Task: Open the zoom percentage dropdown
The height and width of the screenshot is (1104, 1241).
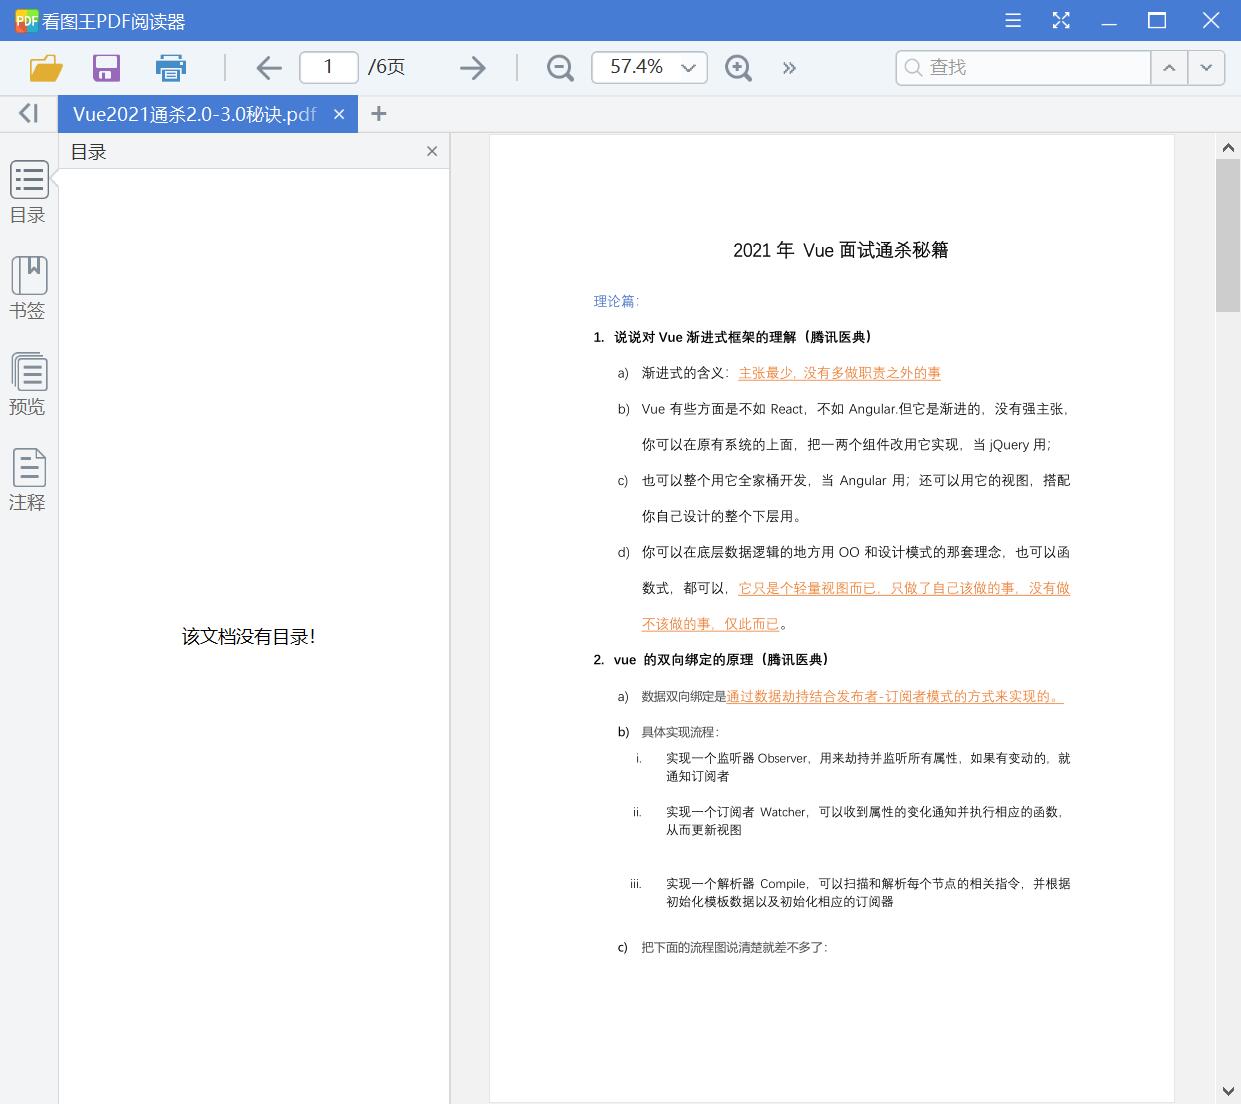Action: pos(687,68)
